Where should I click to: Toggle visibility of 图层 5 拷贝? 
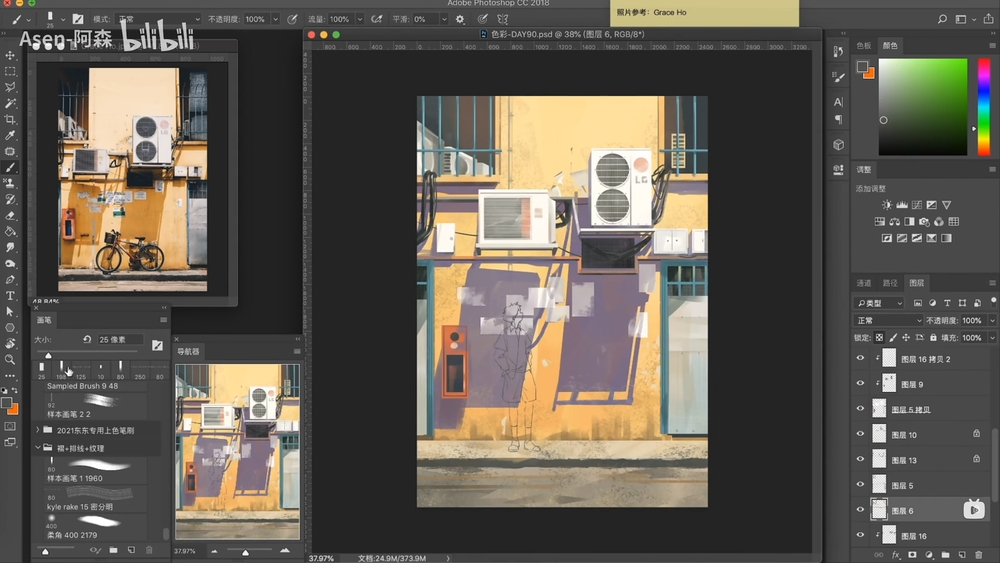860,409
